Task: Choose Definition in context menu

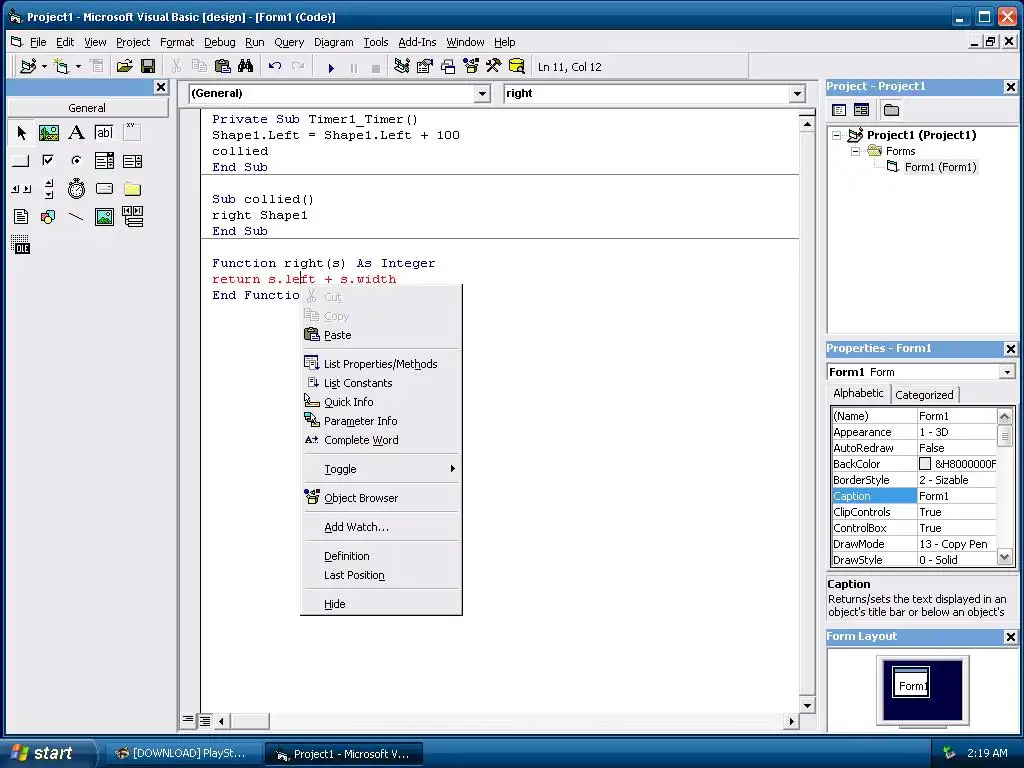Action: point(381,556)
